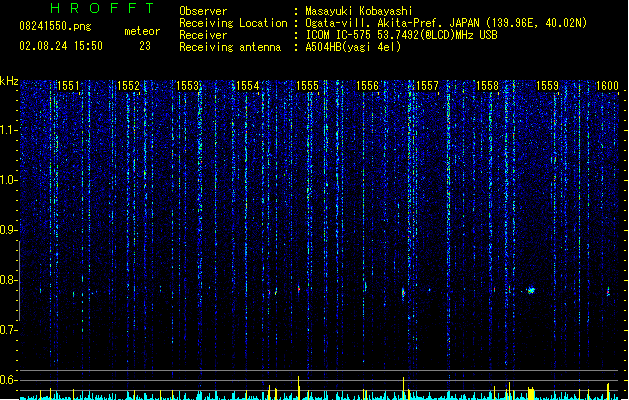This screenshot has width=629, height=400.
Task: Click the 1553 time marker
Action: pyautogui.click(x=188, y=86)
